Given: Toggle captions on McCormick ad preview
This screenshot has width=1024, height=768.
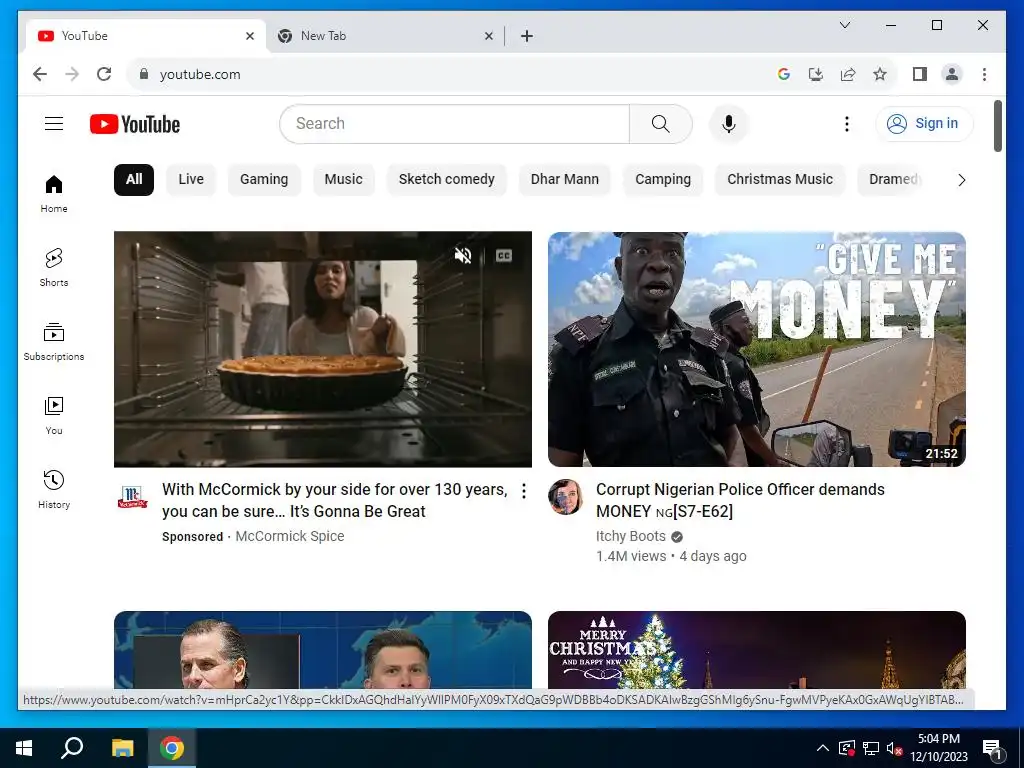Looking at the screenshot, I should coord(504,255).
